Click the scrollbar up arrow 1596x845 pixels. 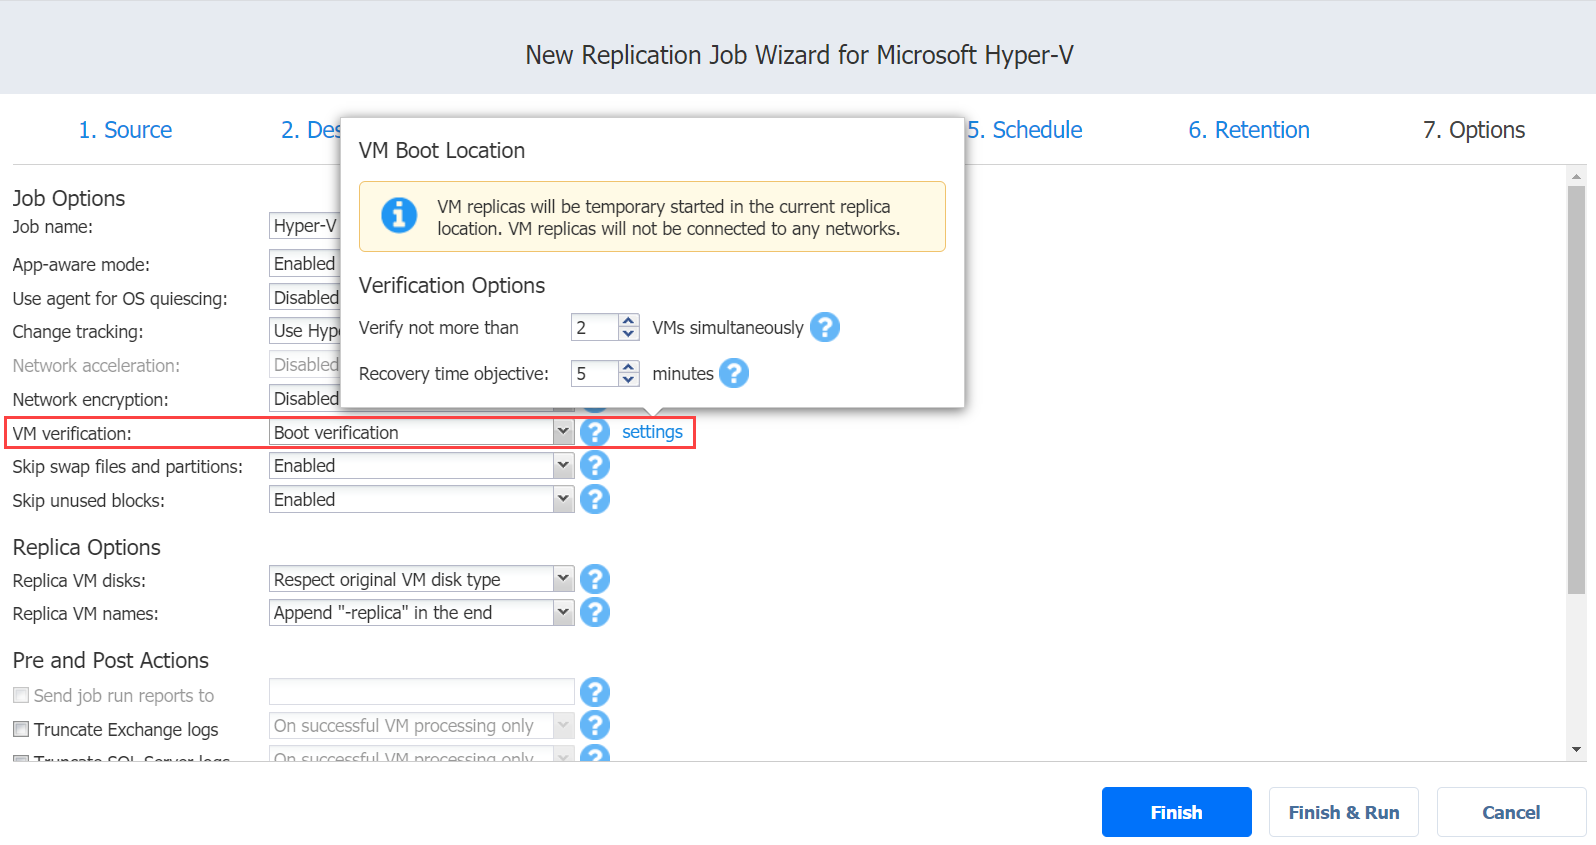[x=1576, y=176]
